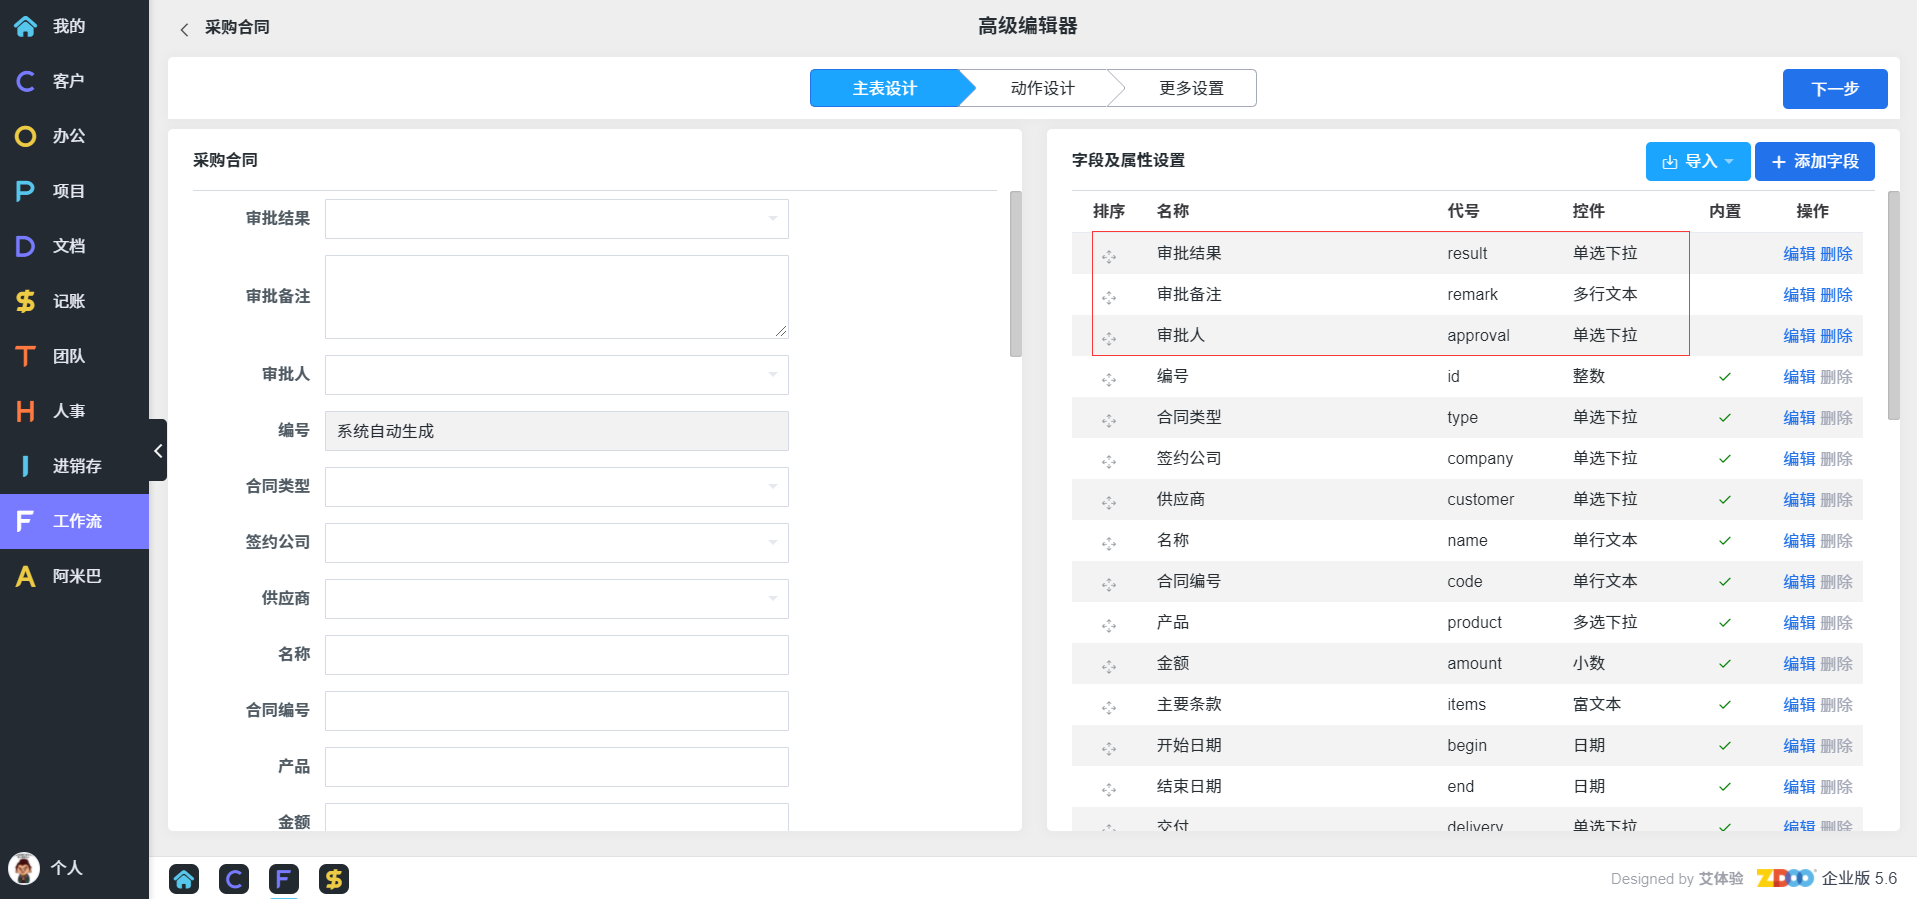Viewport: 1917px width, 899px height.
Task: Click the 下一步 button
Action: [1834, 89]
